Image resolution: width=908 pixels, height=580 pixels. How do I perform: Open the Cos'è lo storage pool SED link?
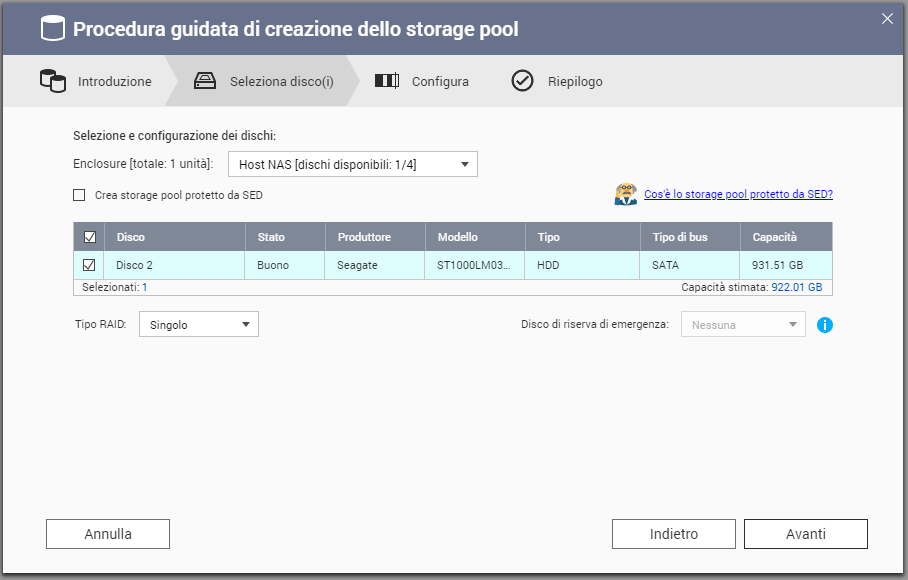[x=738, y=194]
